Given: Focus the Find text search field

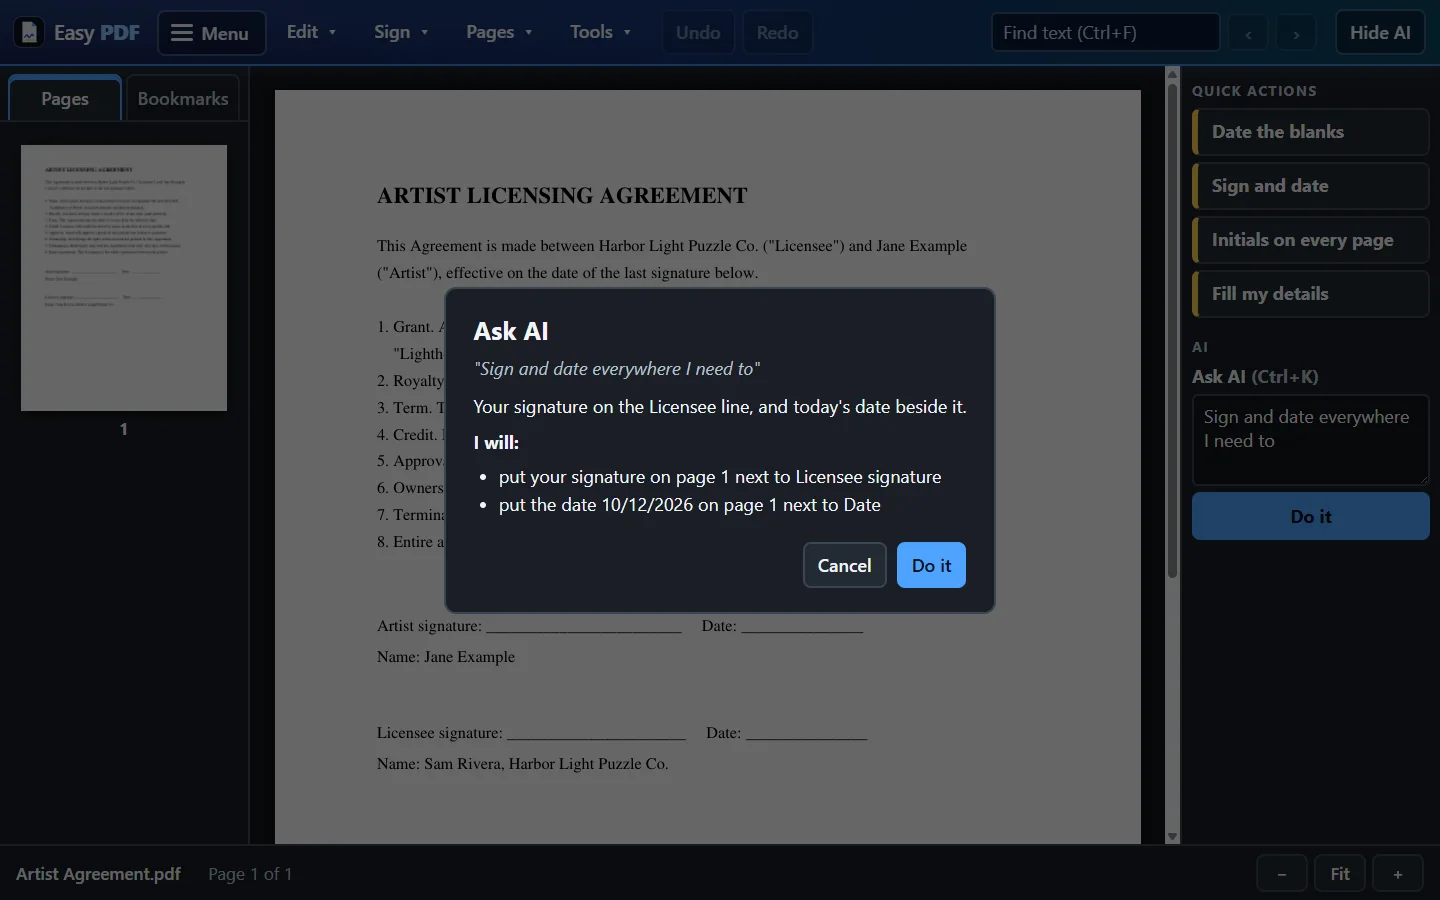Looking at the screenshot, I should pyautogui.click(x=1105, y=33).
